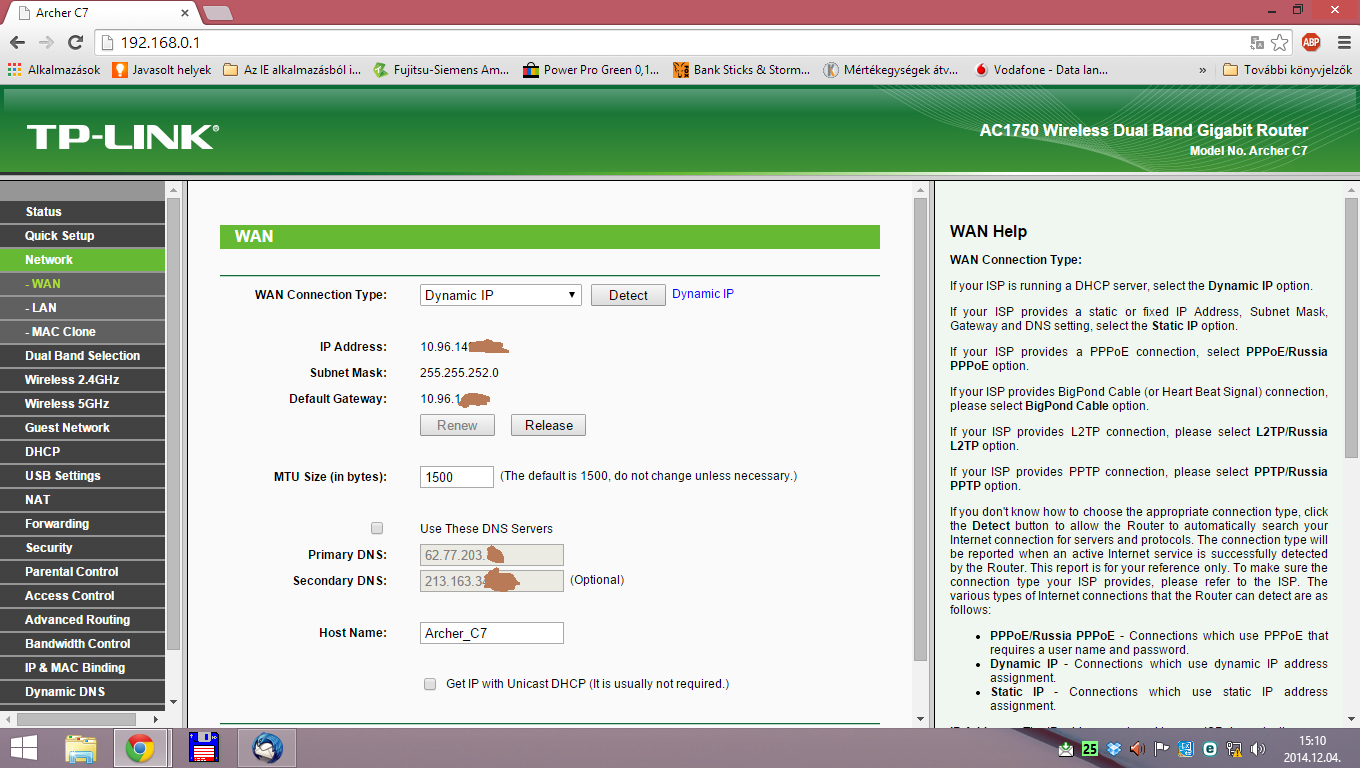
Task: Open the Vodafone Data bookmark
Action: [1040, 70]
